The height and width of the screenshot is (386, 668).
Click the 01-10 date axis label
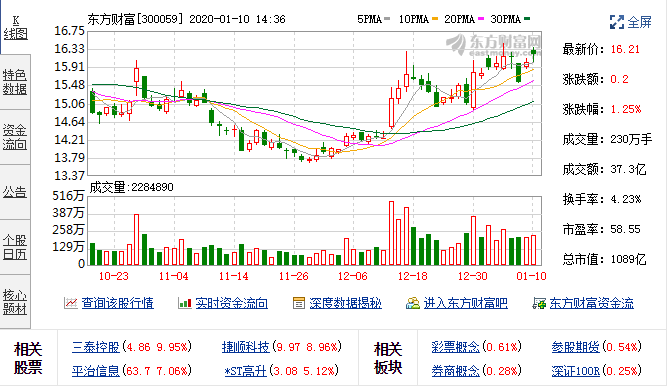531,276
